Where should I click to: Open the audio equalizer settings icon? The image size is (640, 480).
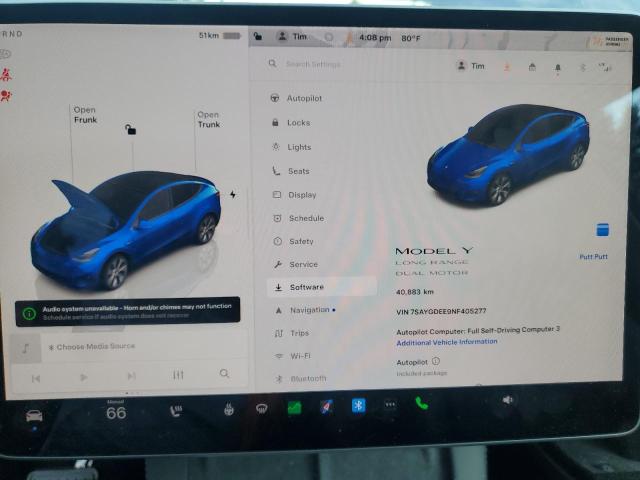[x=178, y=374]
